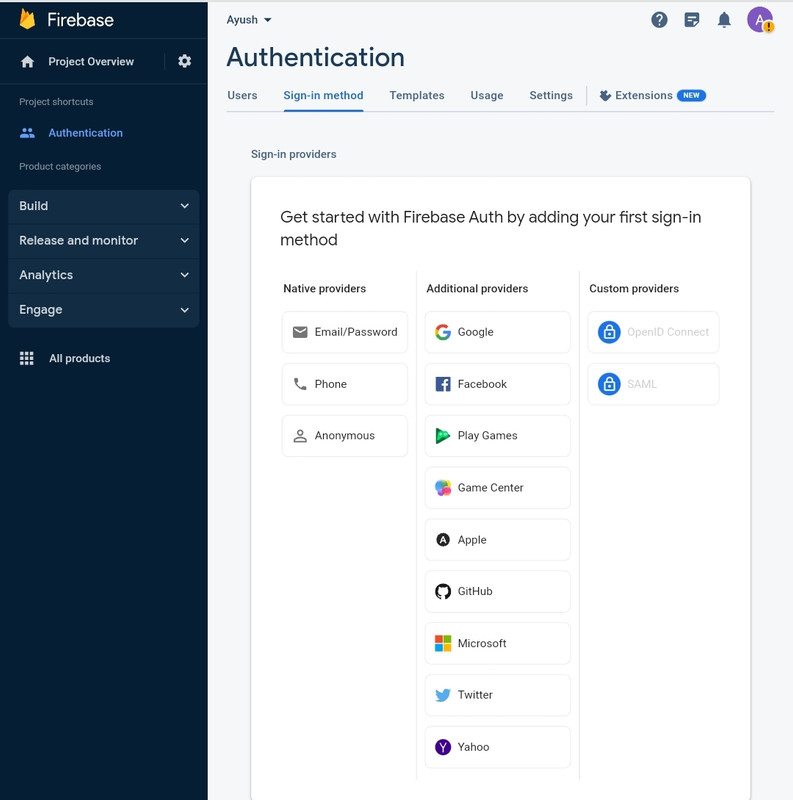Choose the Yahoo provider label
Viewport: 793px width, 800px height.
tap(474, 747)
